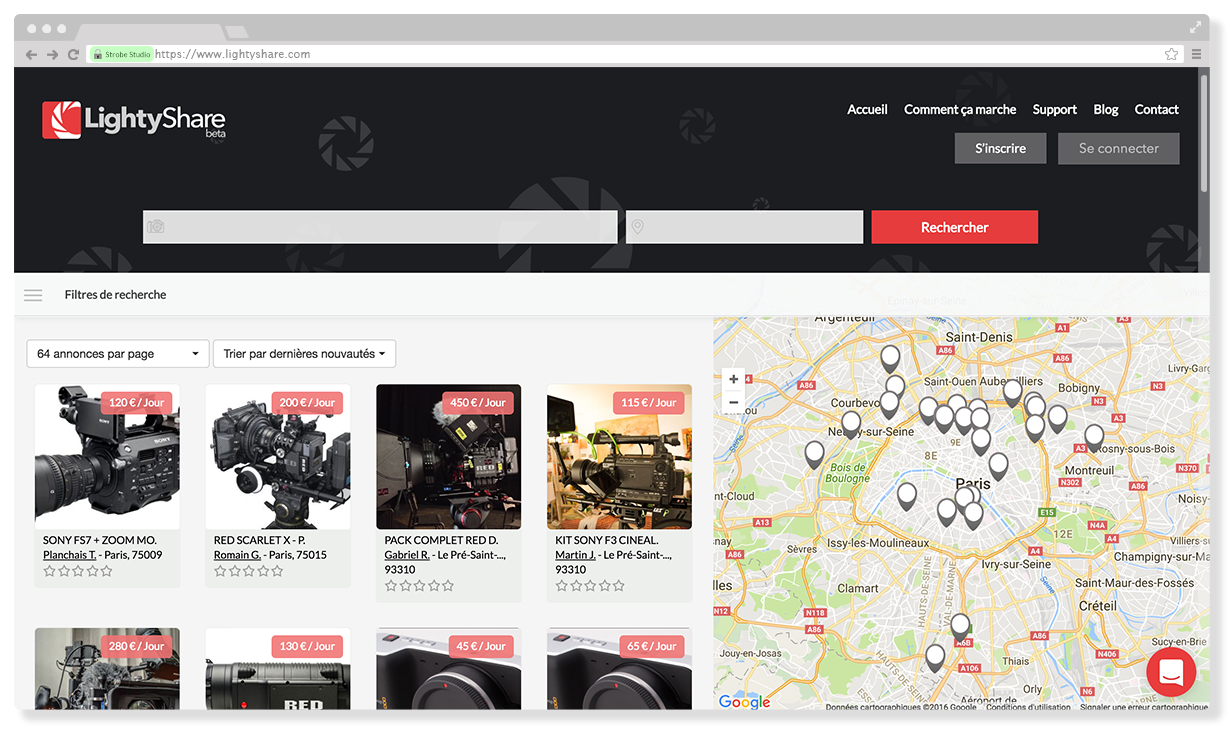
Task: Click the location pin icon in the location field
Action: pos(637,226)
